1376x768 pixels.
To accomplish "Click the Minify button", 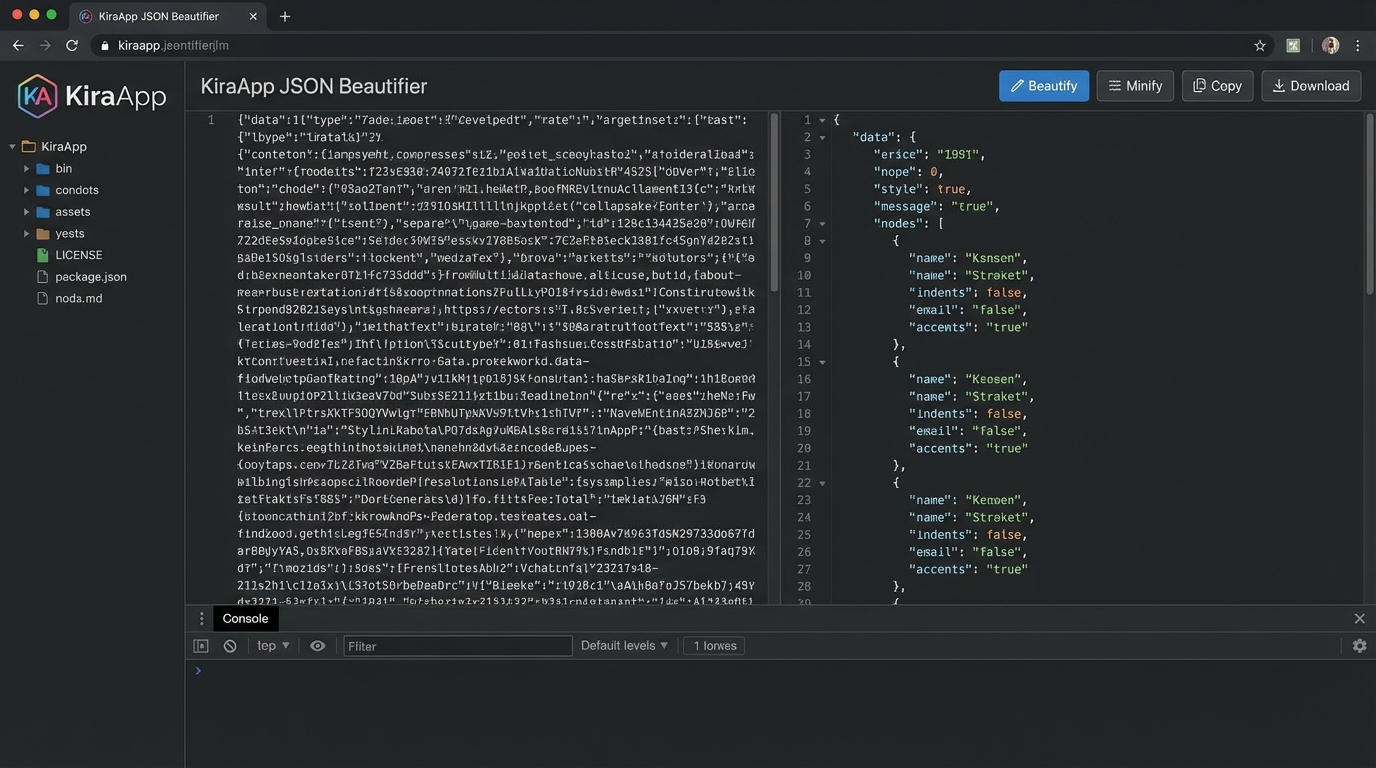I will tap(1135, 85).
